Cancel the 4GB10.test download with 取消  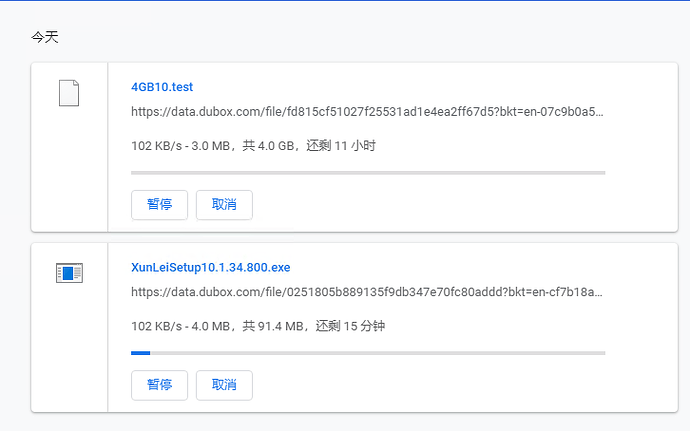click(224, 205)
